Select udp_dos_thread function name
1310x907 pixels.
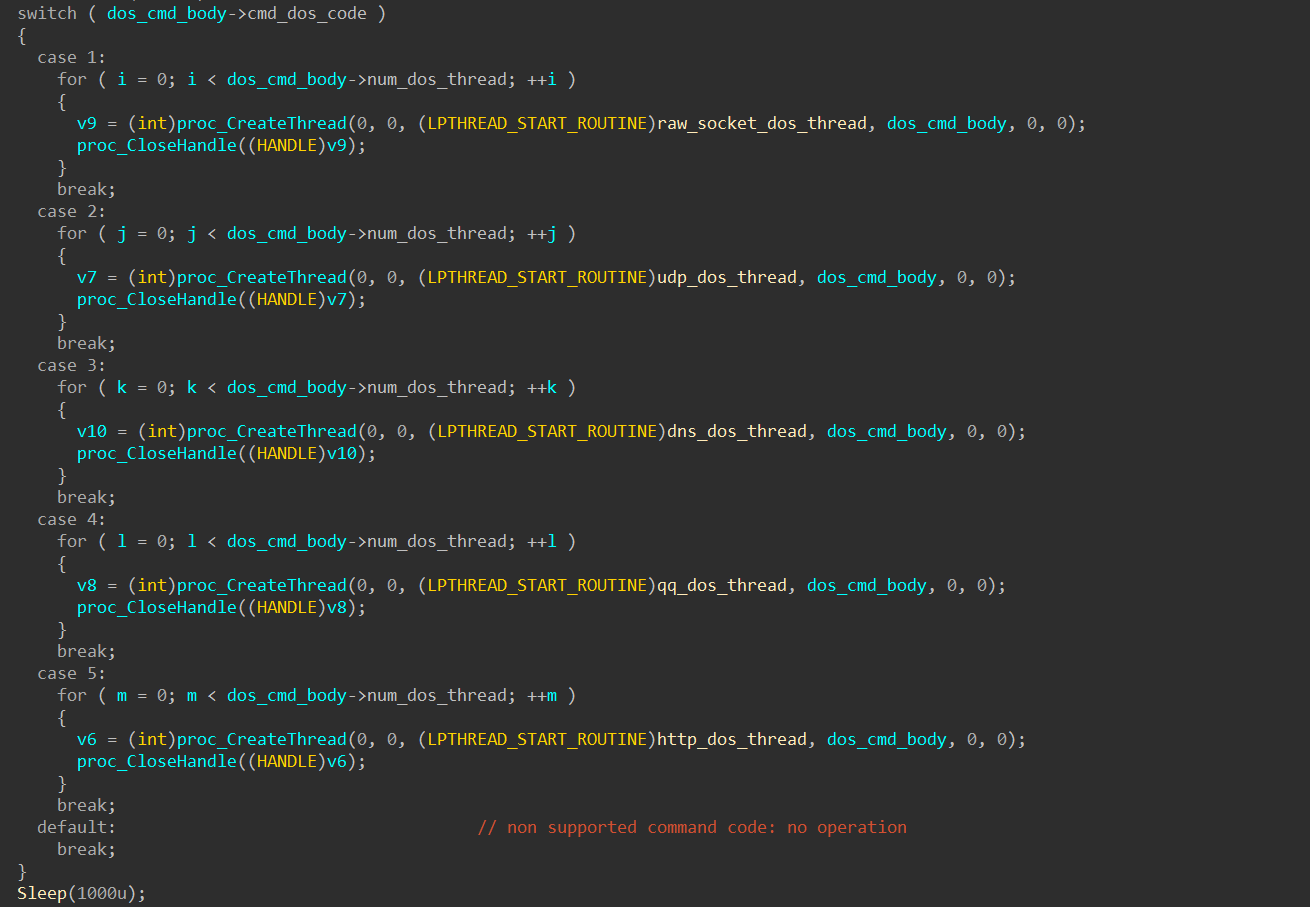pyautogui.click(x=726, y=277)
